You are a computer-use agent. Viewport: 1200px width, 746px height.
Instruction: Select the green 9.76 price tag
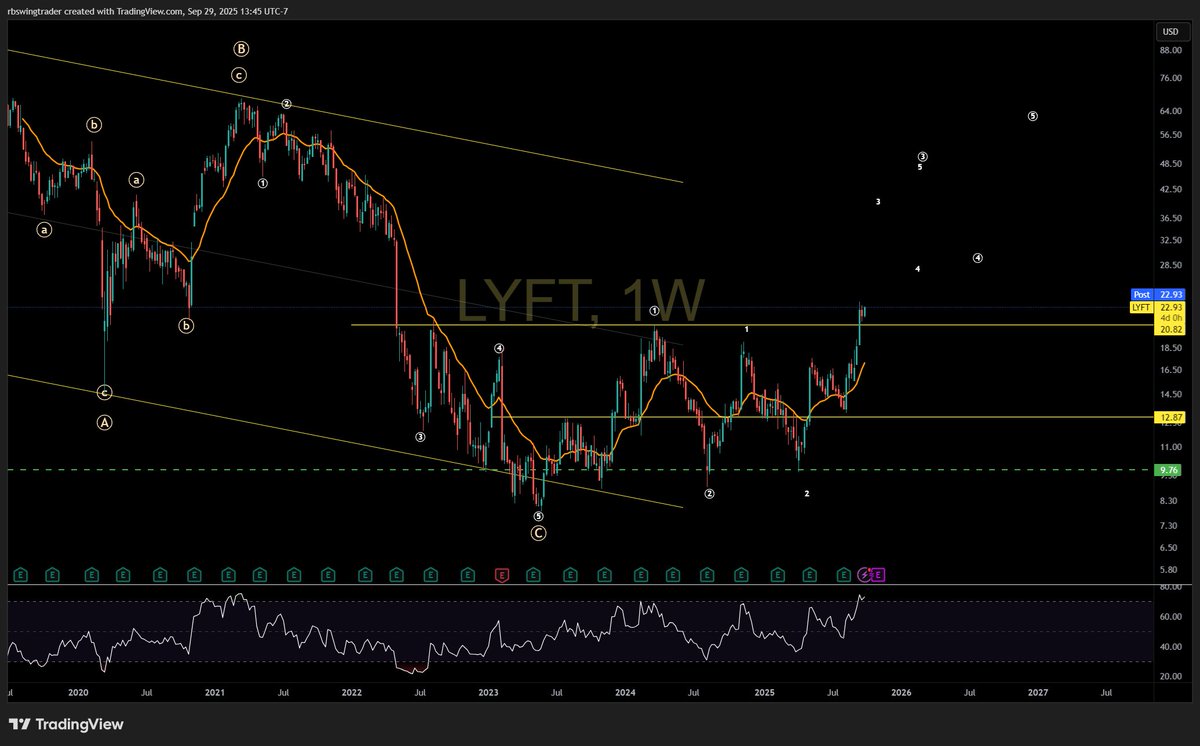1170,470
